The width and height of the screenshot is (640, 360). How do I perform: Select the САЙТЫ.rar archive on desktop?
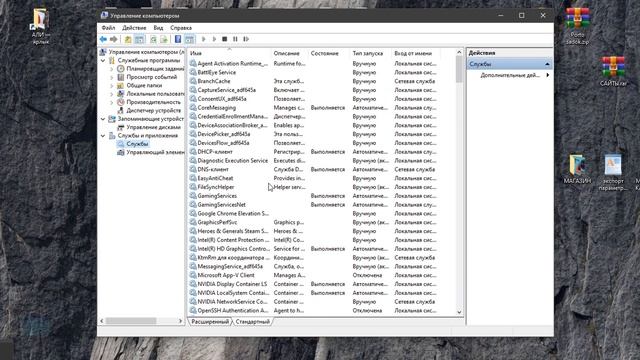pyautogui.click(x=613, y=71)
